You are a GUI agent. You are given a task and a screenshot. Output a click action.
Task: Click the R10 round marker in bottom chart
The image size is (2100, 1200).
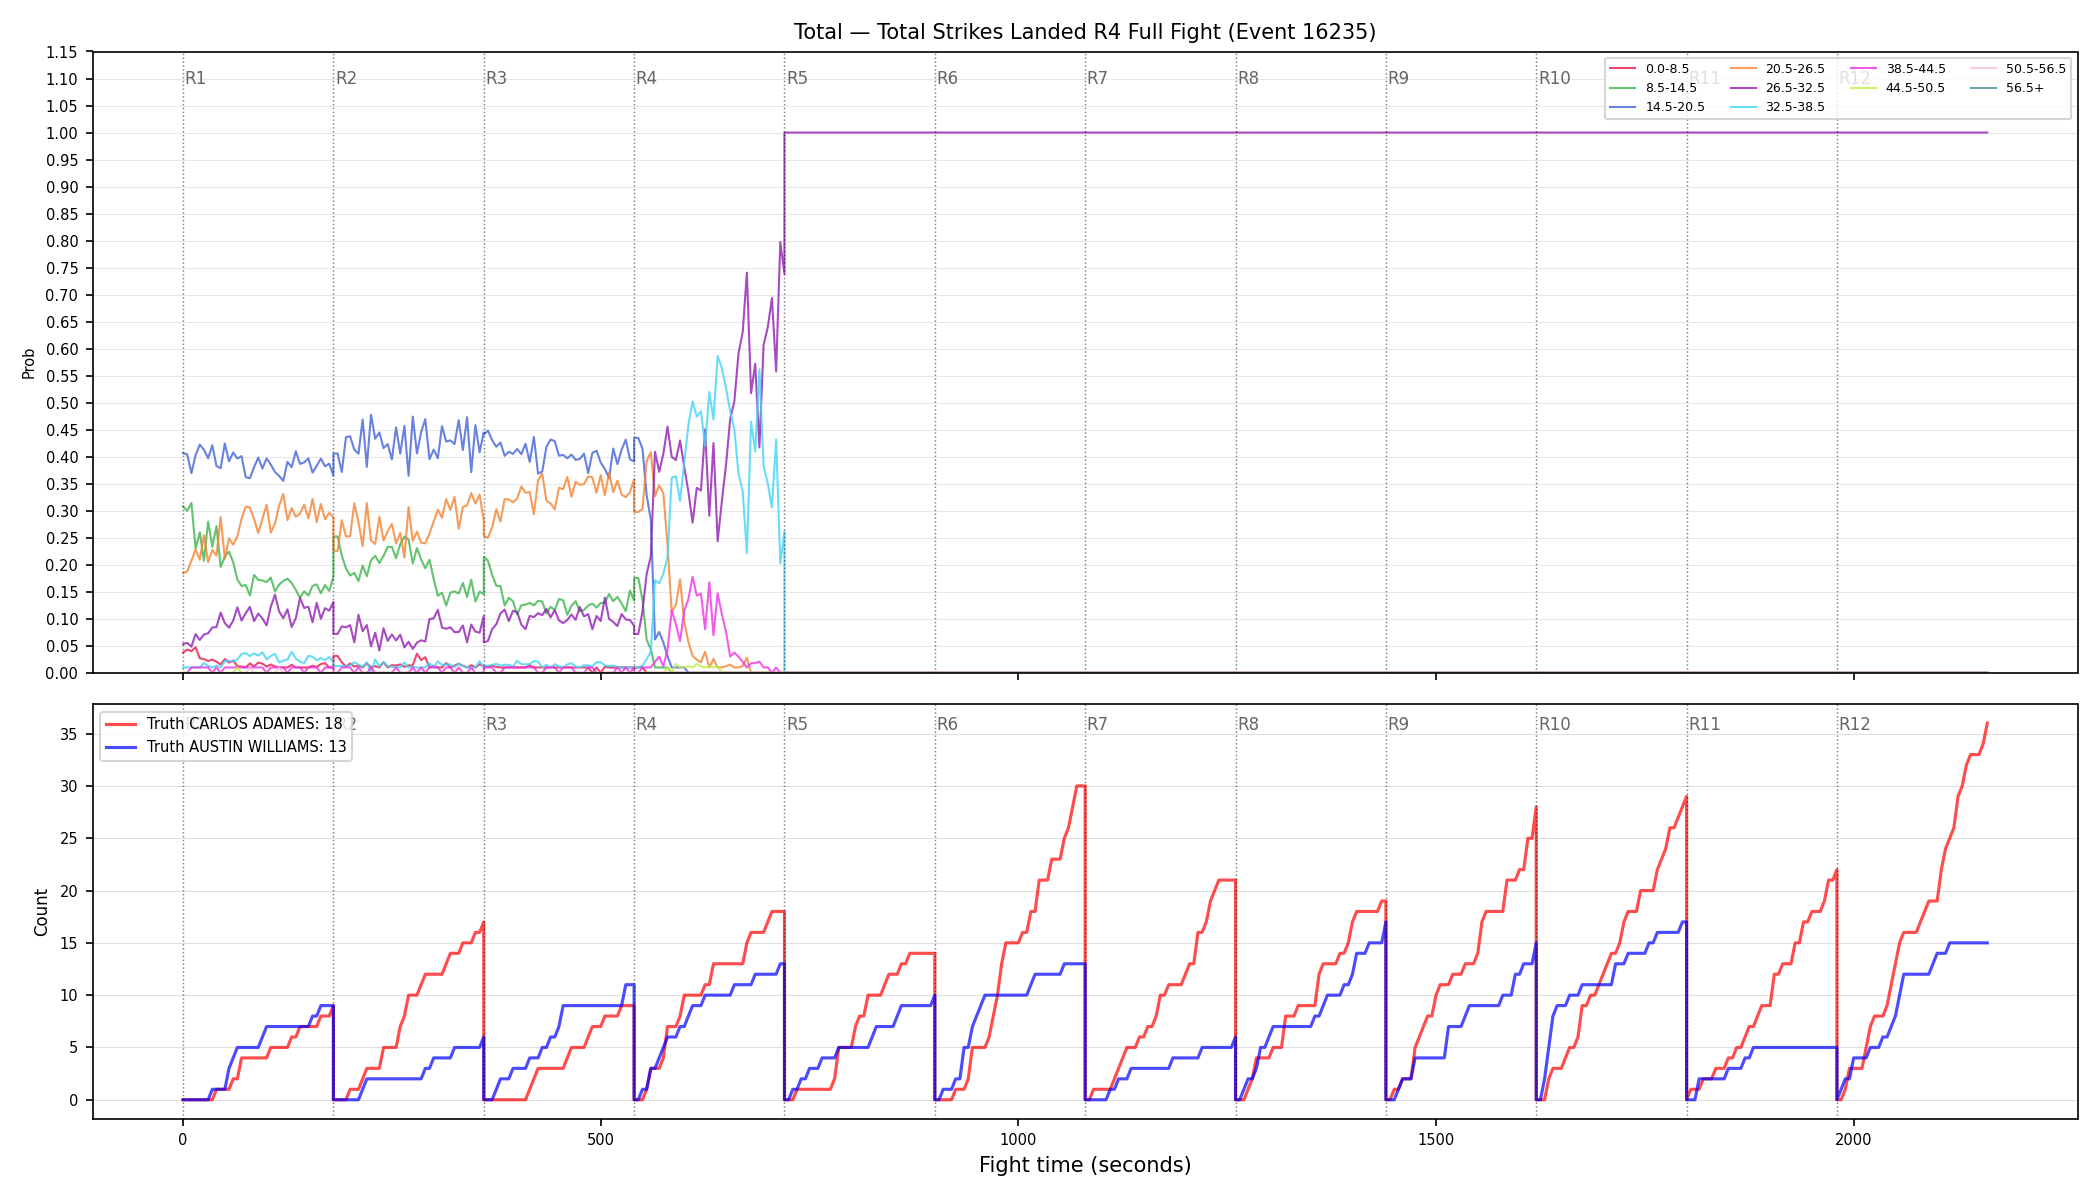tap(1554, 724)
